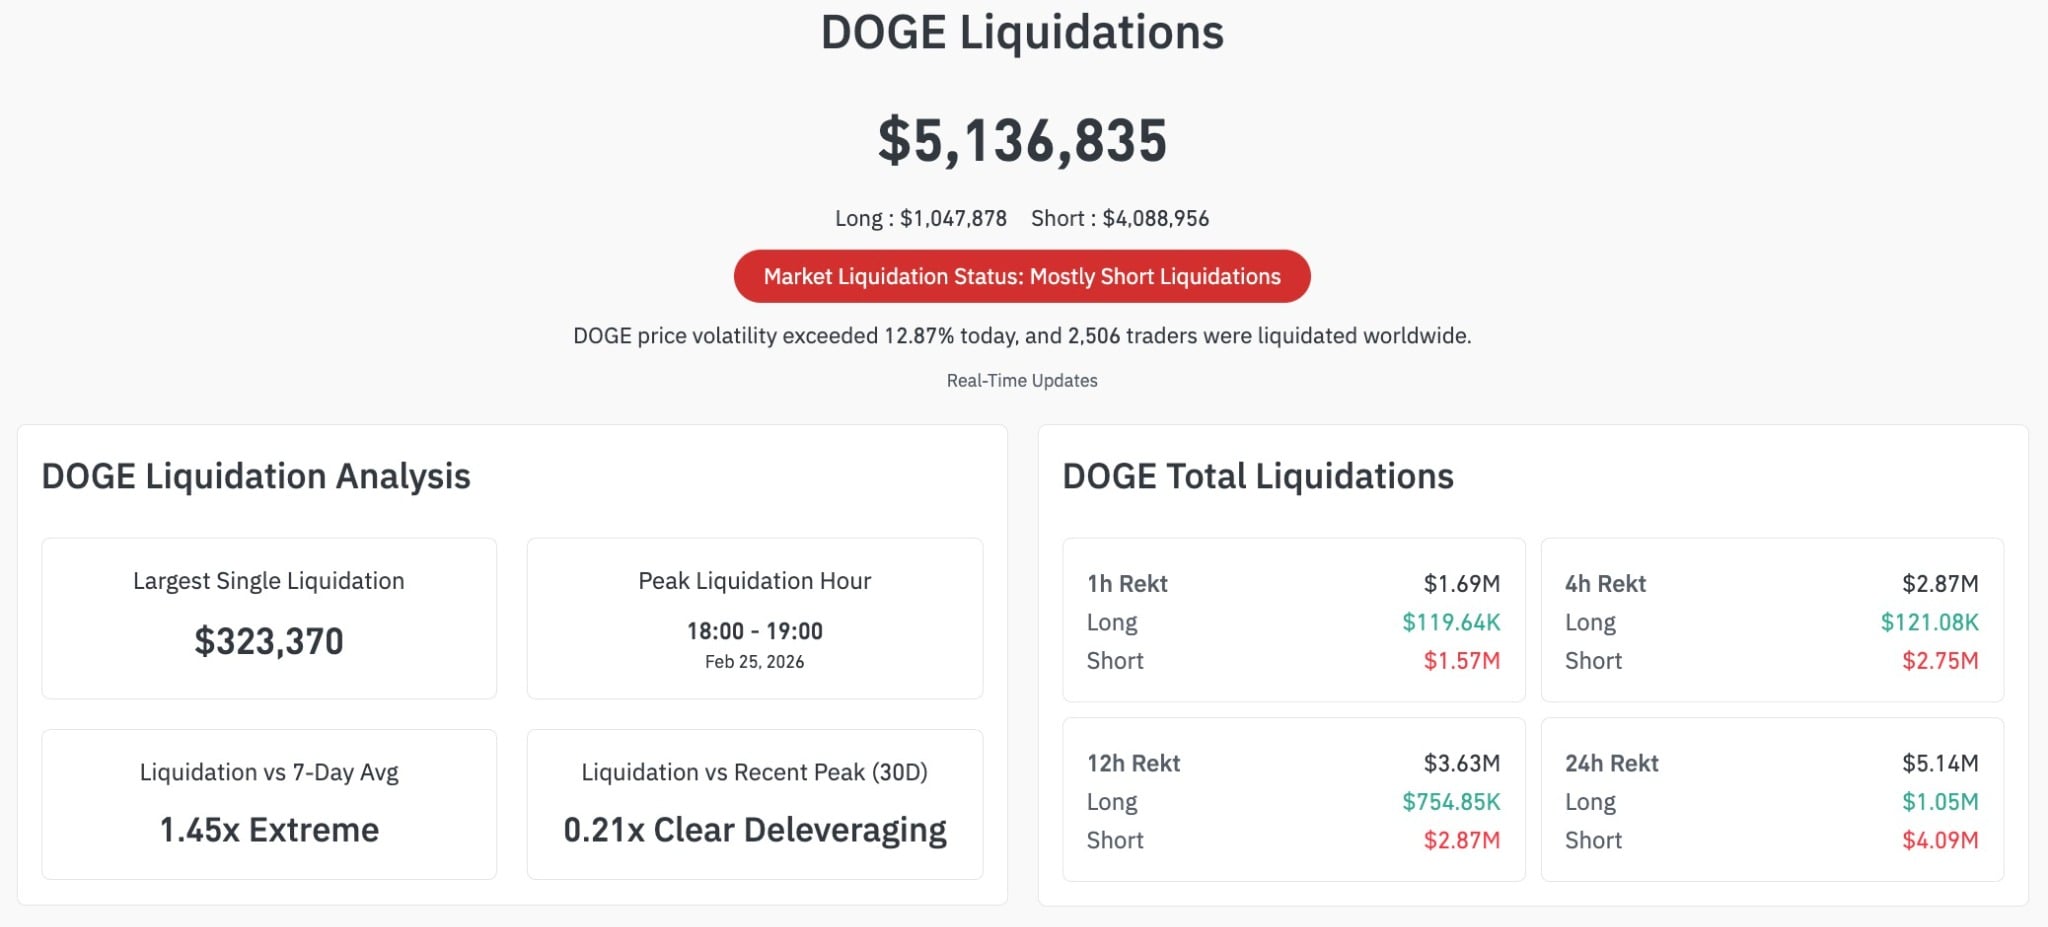This screenshot has height=927, width=2048.
Task: Click the Market Liquidation Status red banner
Action: (1022, 276)
